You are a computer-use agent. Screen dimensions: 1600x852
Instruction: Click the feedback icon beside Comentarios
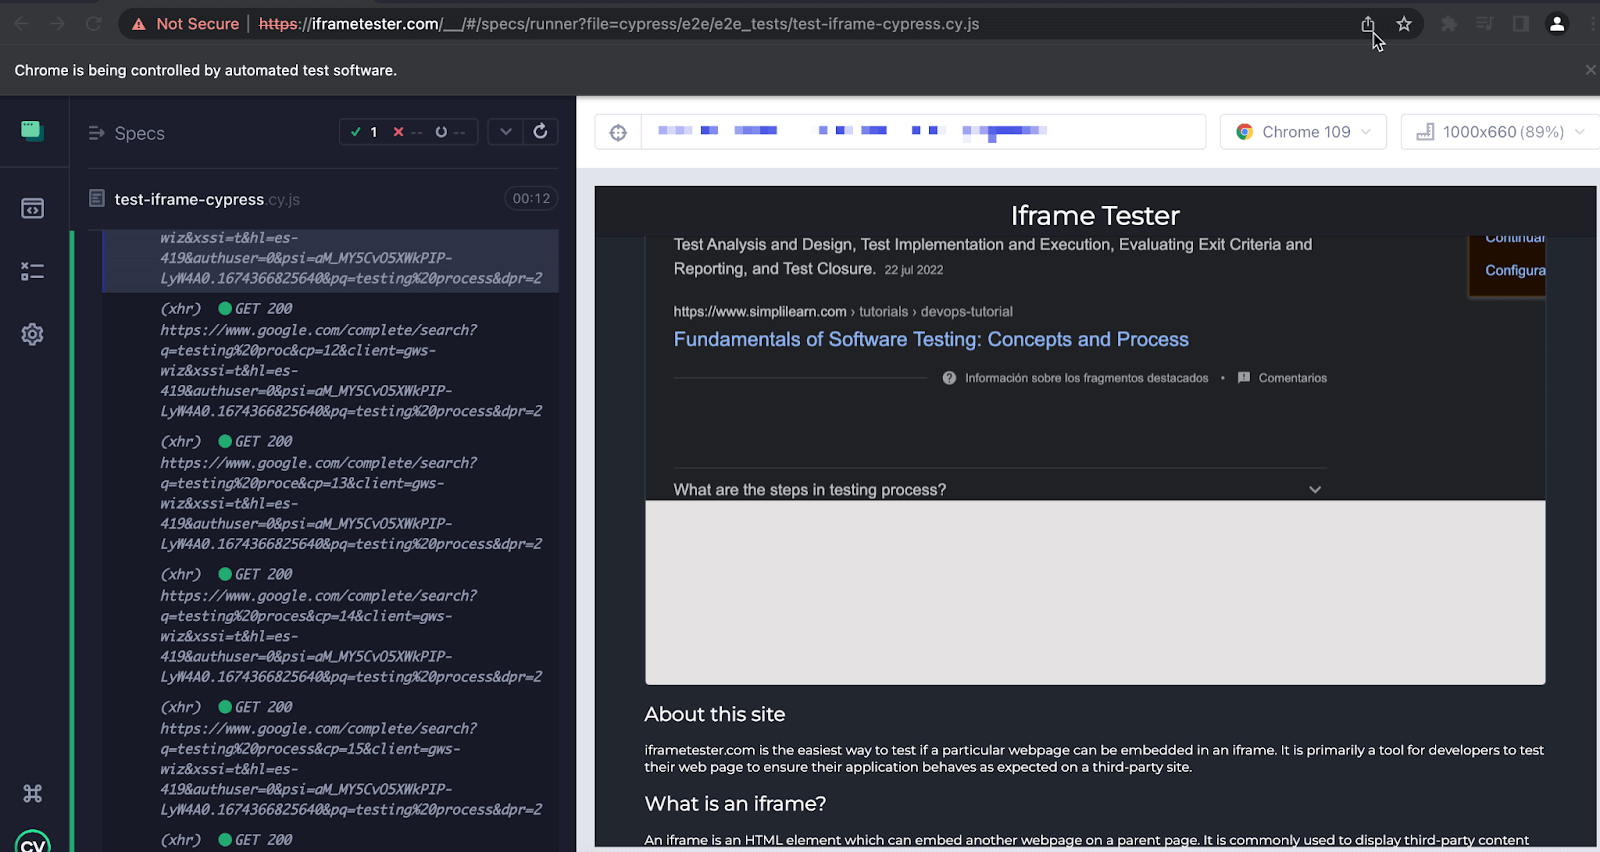[1243, 378]
